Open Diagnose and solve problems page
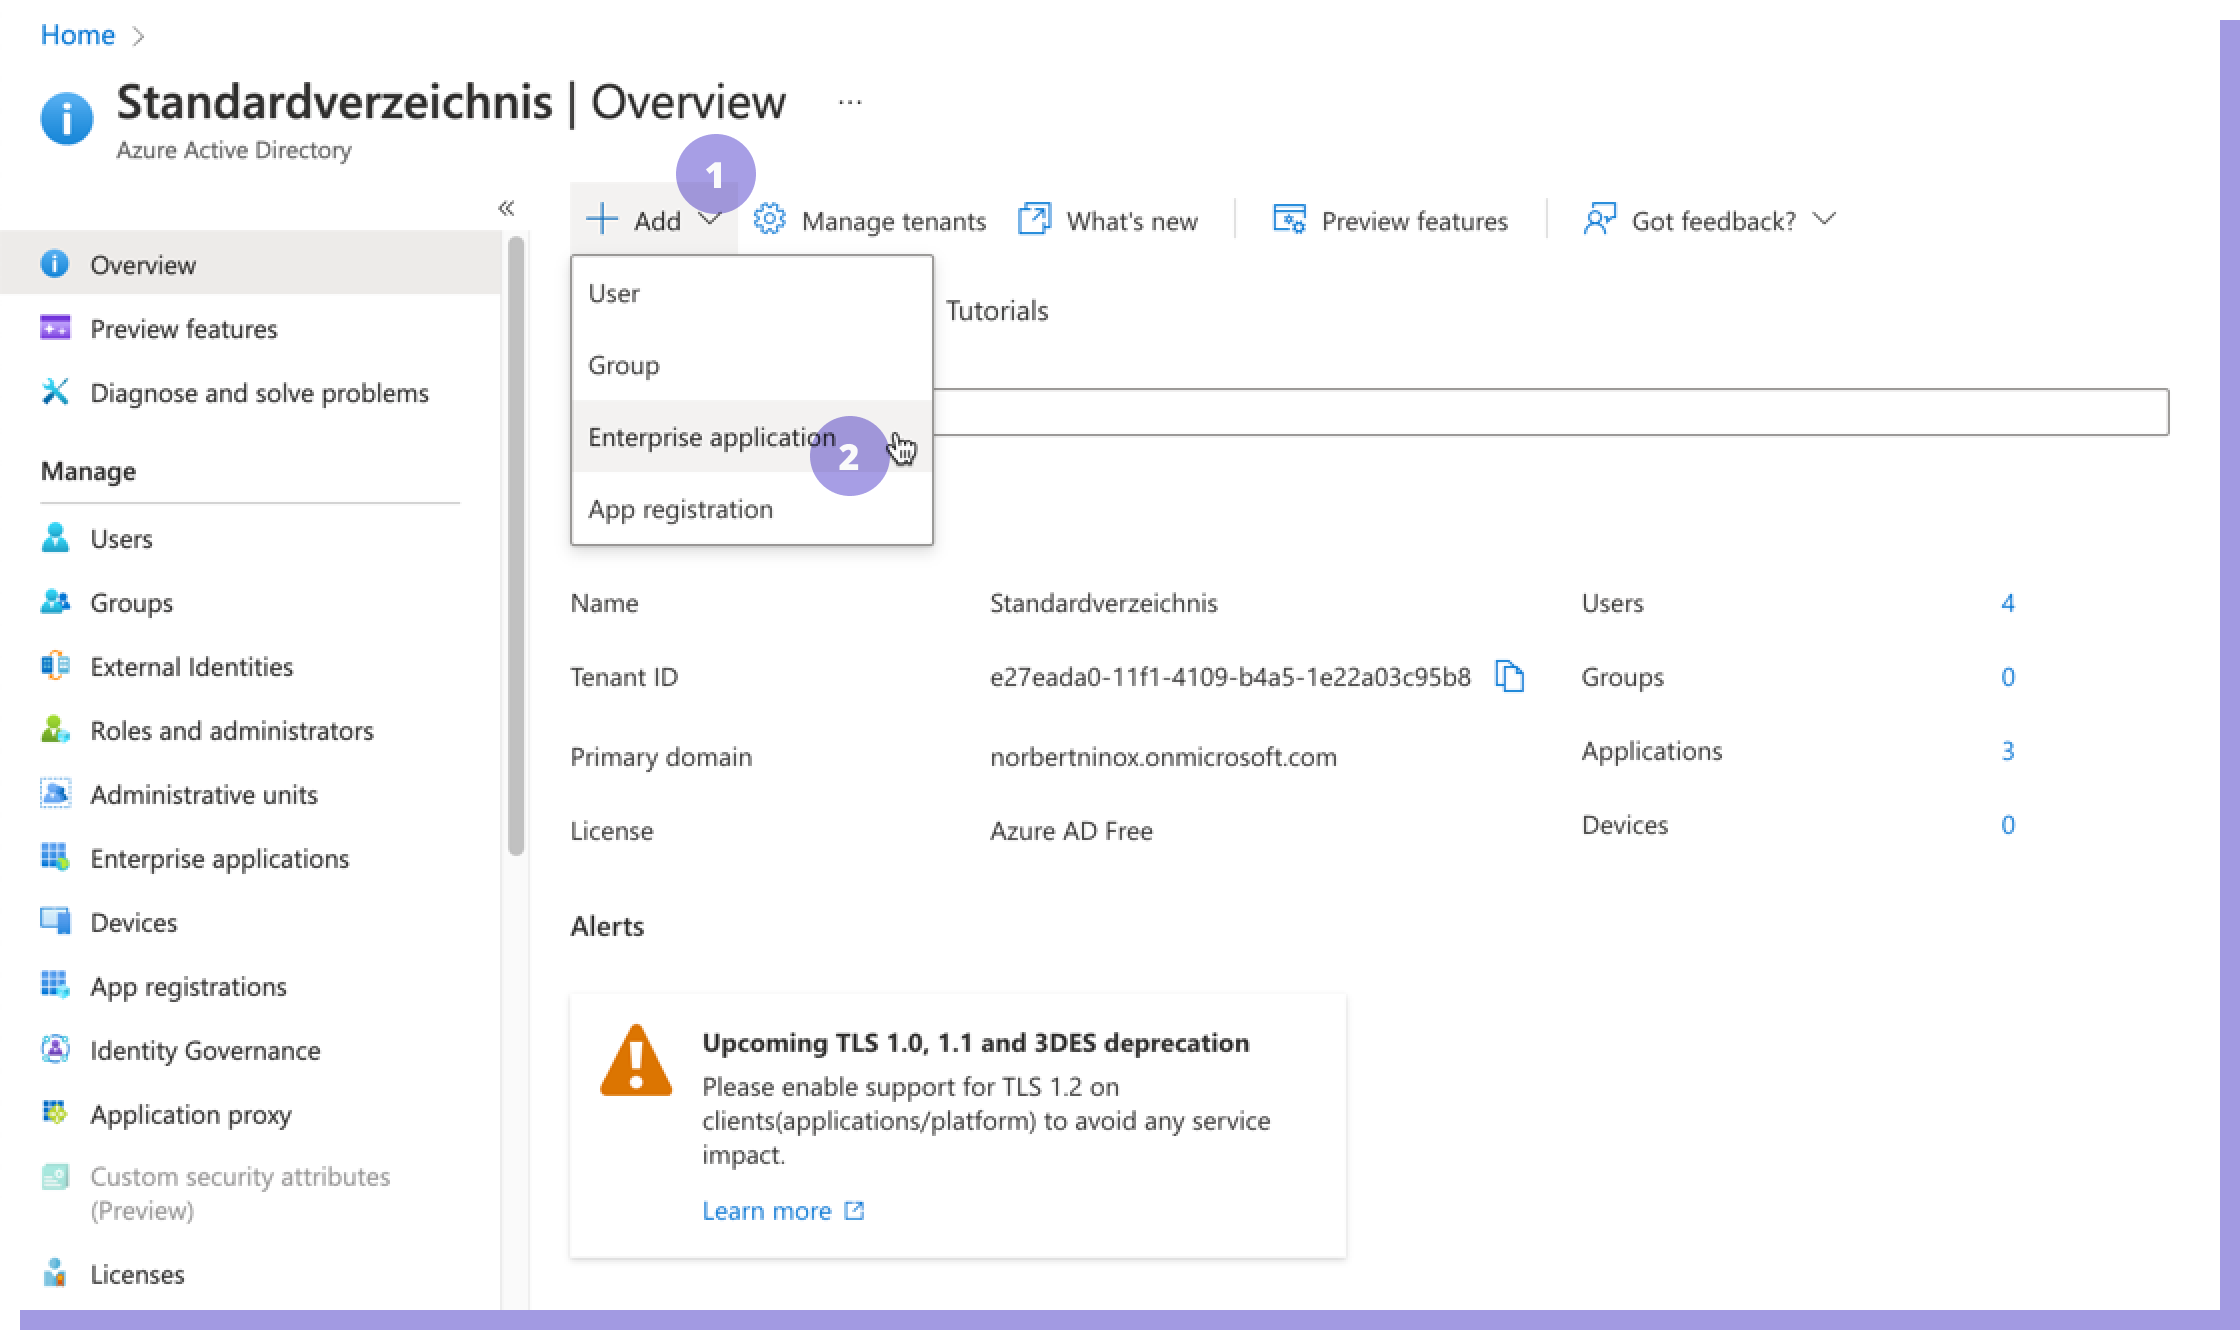2240x1330 pixels. 250,392
